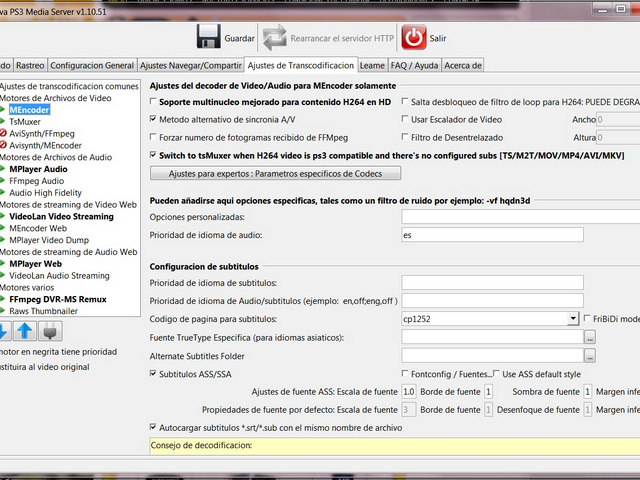Select the VideoLan Video Streaming engine

click(x=61, y=216)
